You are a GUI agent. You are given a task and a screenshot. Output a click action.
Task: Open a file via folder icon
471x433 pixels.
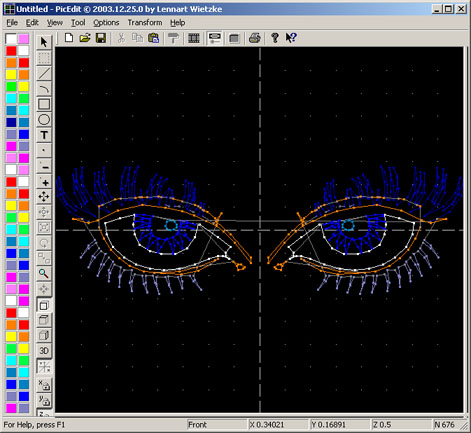85,38
